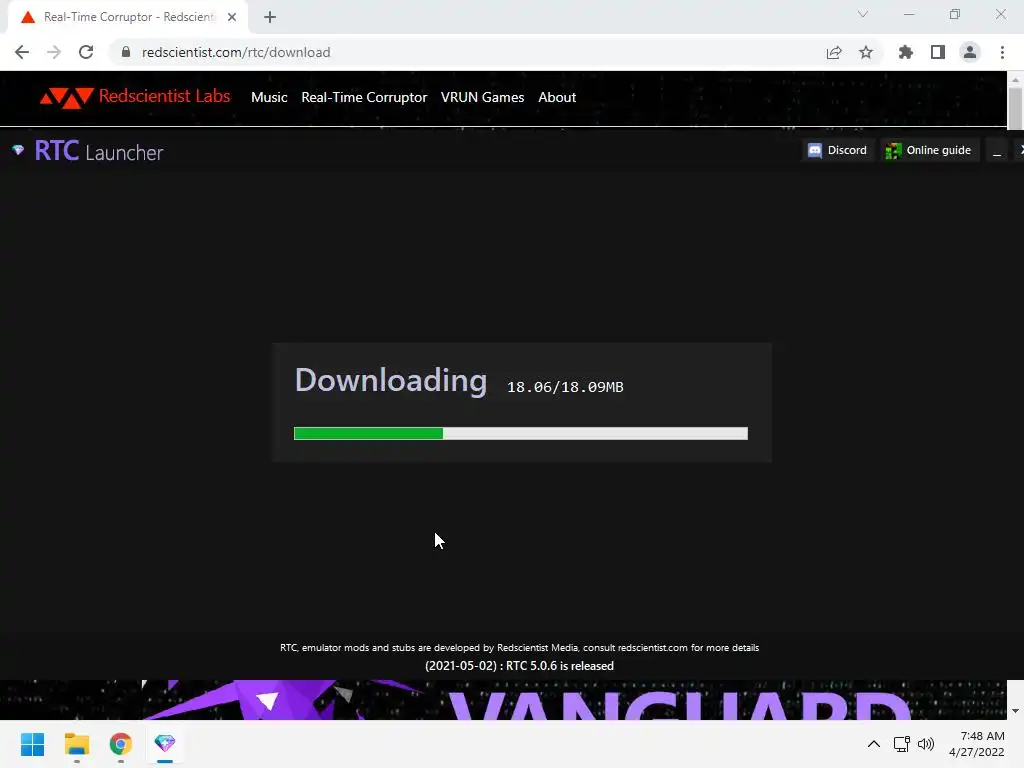Click the download progress bar
The height and width of the screenshot is (768, 1024).
520,434
